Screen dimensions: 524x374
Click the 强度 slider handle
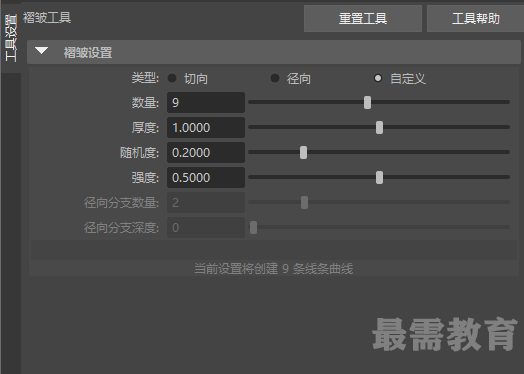click(x=379, y=177)
